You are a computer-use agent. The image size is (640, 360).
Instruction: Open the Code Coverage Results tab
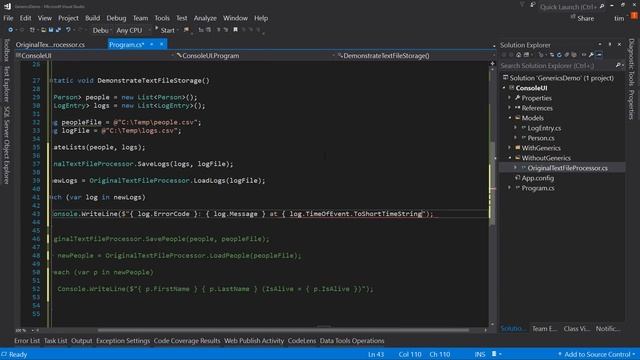[187, 341]
